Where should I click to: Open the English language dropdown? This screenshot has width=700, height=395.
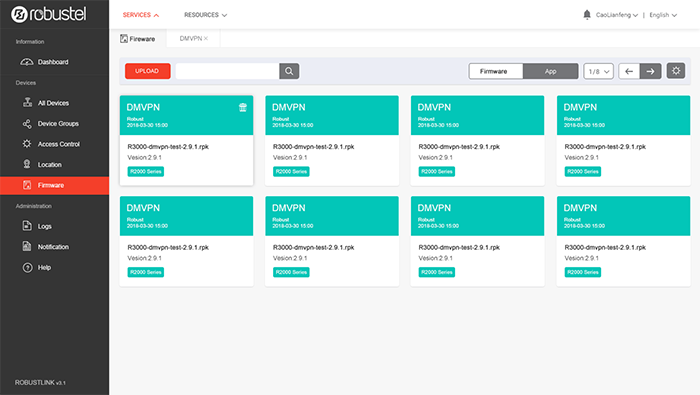point(663,15)
